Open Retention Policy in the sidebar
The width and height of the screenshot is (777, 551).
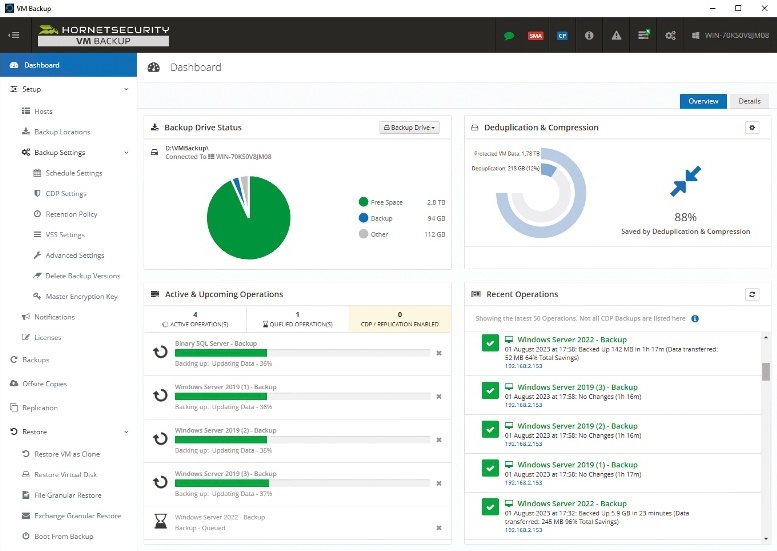(71, 214)
